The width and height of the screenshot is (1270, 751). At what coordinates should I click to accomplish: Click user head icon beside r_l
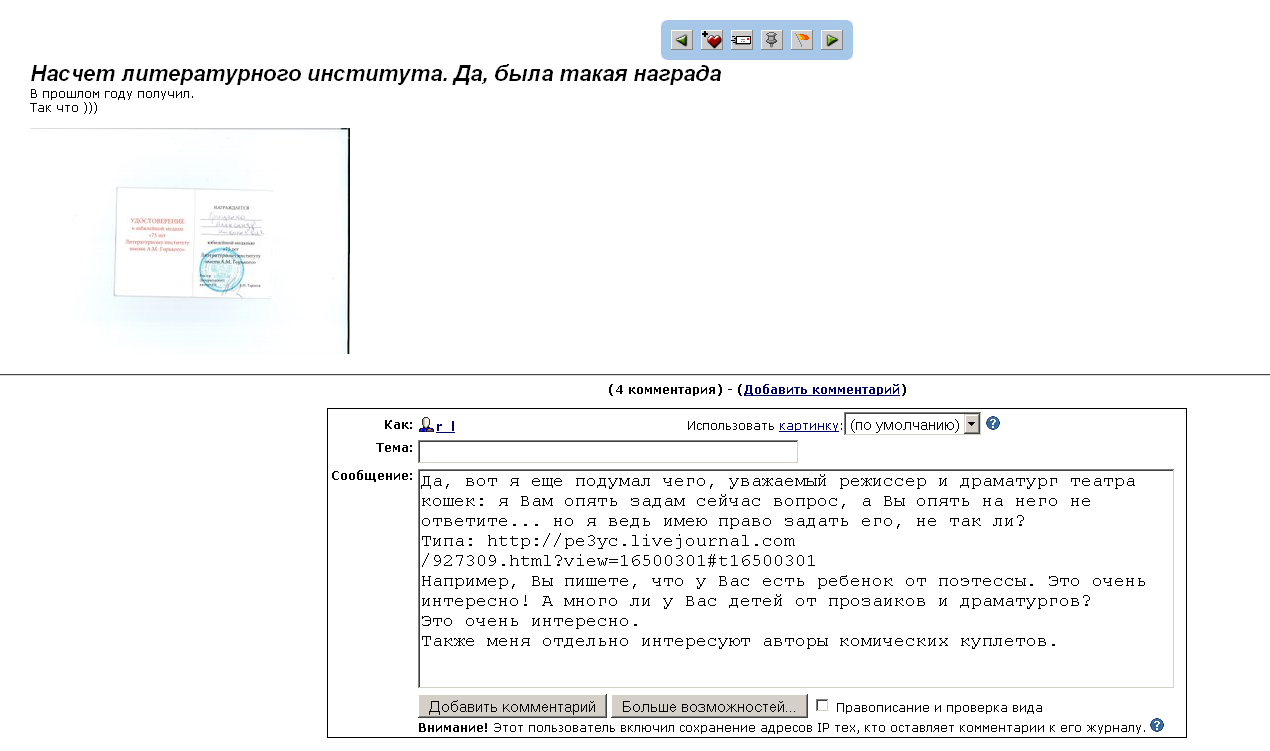point(426,425)
